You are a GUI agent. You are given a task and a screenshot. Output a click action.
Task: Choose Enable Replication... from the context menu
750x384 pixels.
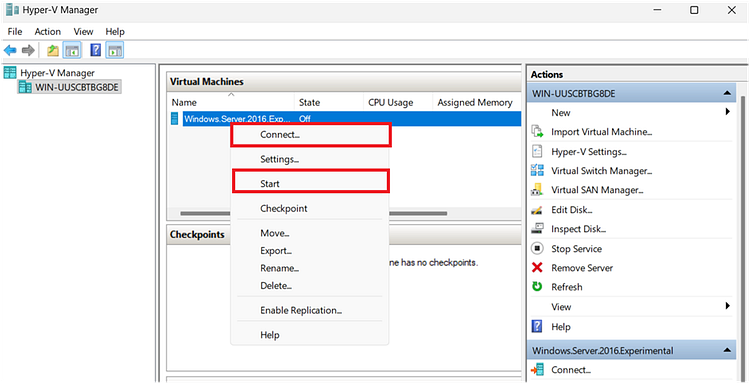pos(309,310)
